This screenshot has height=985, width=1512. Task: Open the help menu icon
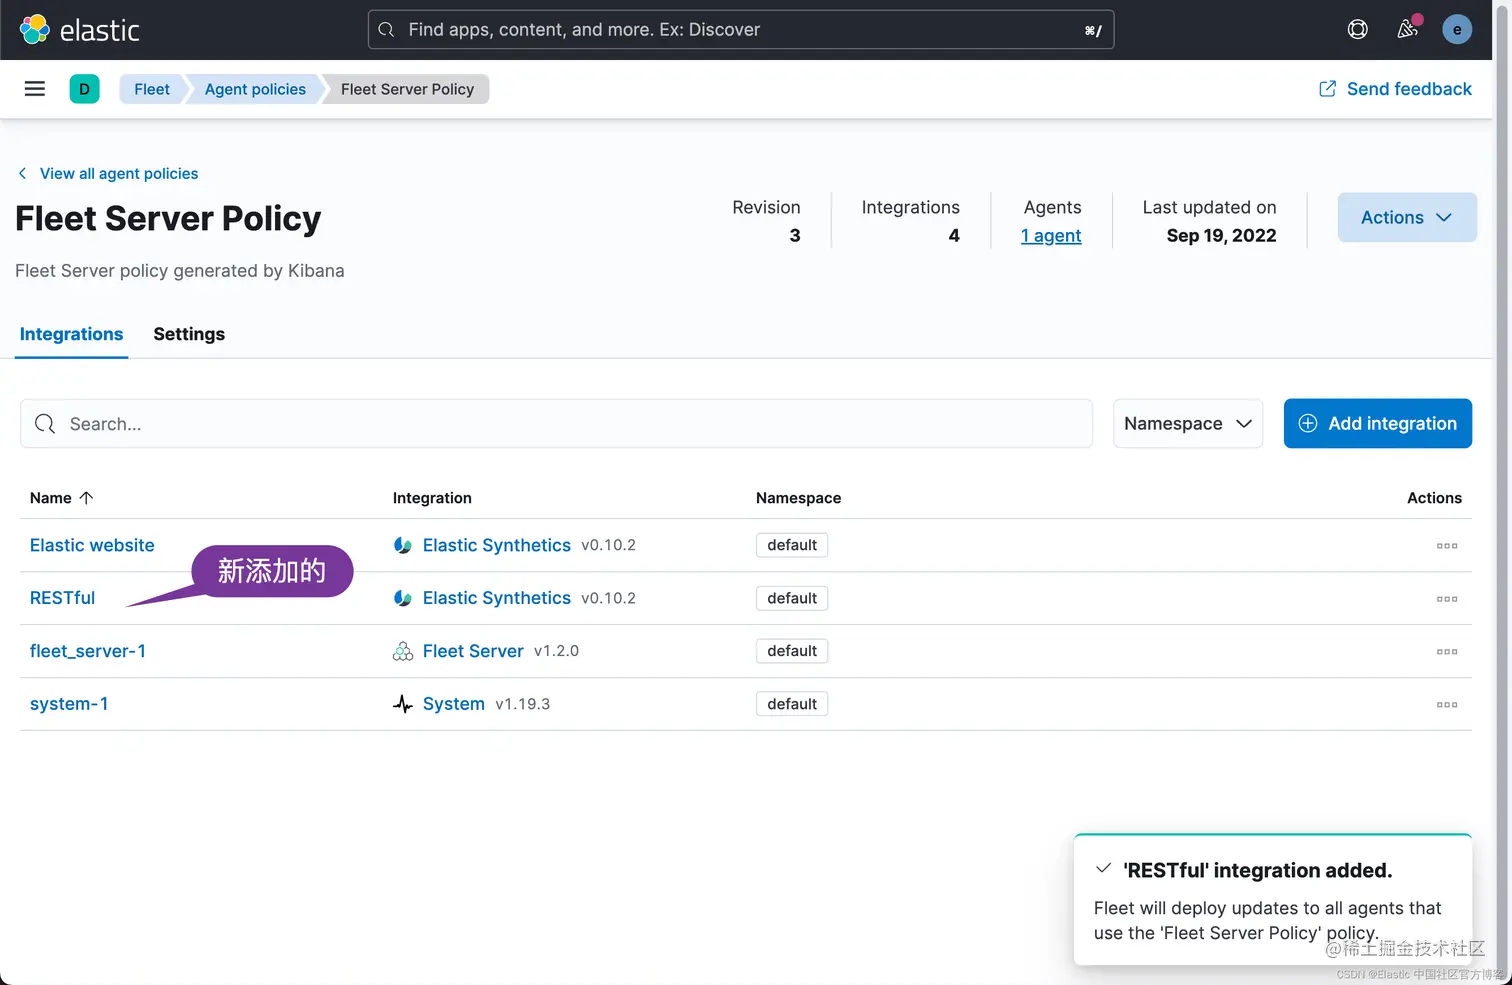pos(1357,30)
